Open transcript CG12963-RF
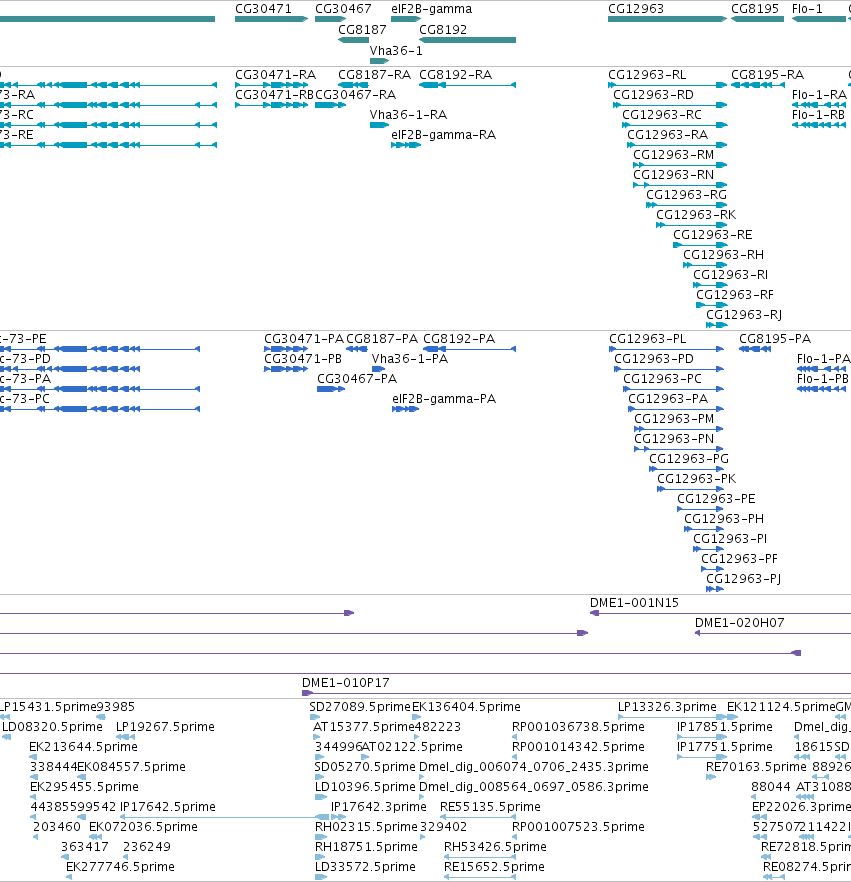The image size is (851, 882). pyautogui.click(x=735, y=295)
